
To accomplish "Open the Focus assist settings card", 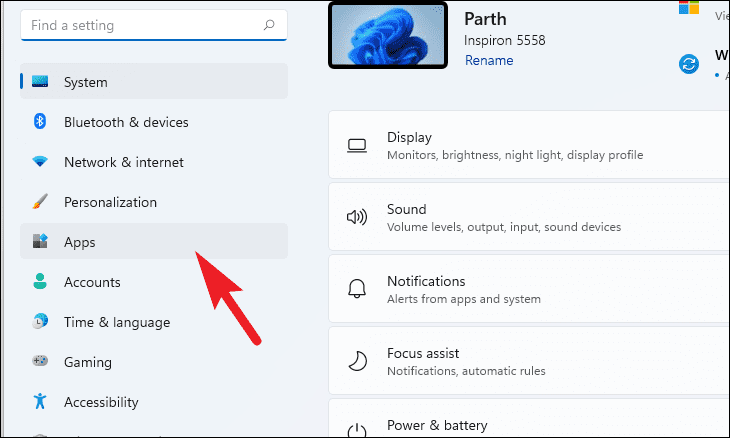I will [529, 361].
